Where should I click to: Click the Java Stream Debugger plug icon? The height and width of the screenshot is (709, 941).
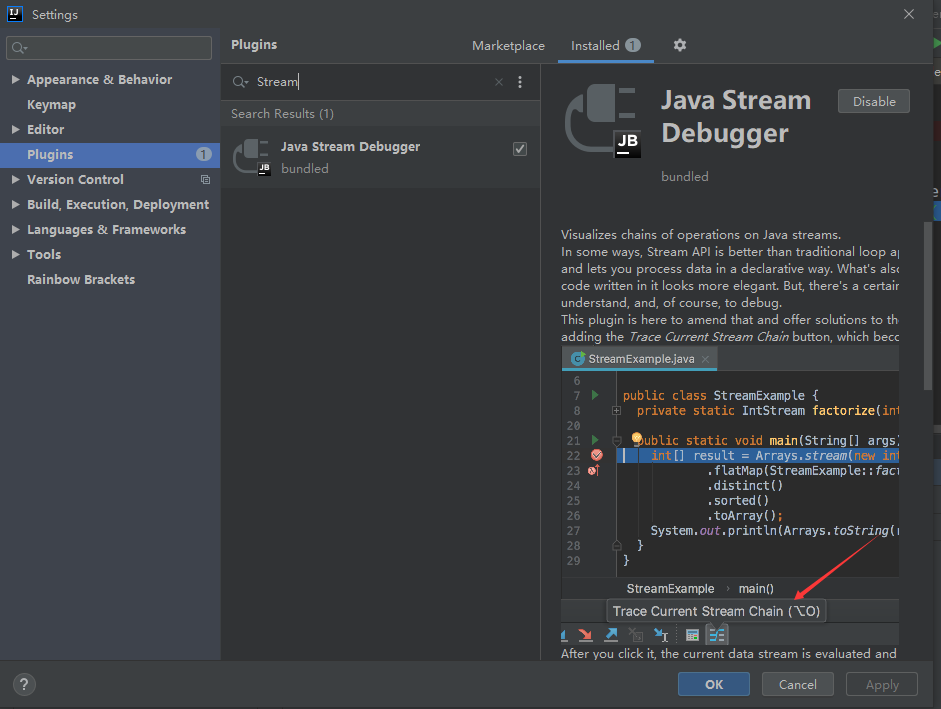pos(251,157)
